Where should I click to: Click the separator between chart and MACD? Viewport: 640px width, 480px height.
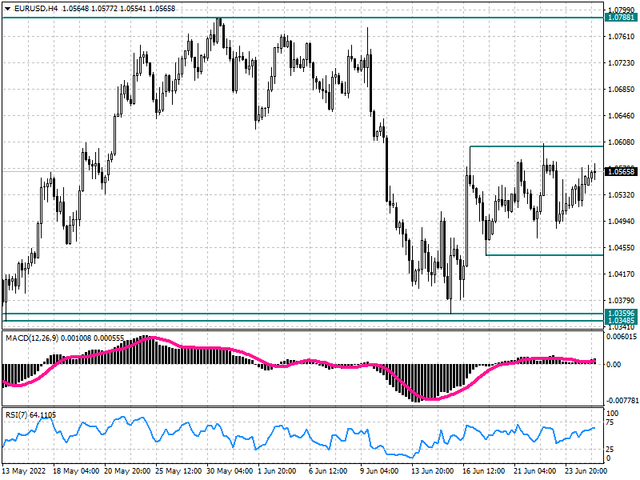pos(300,332)
